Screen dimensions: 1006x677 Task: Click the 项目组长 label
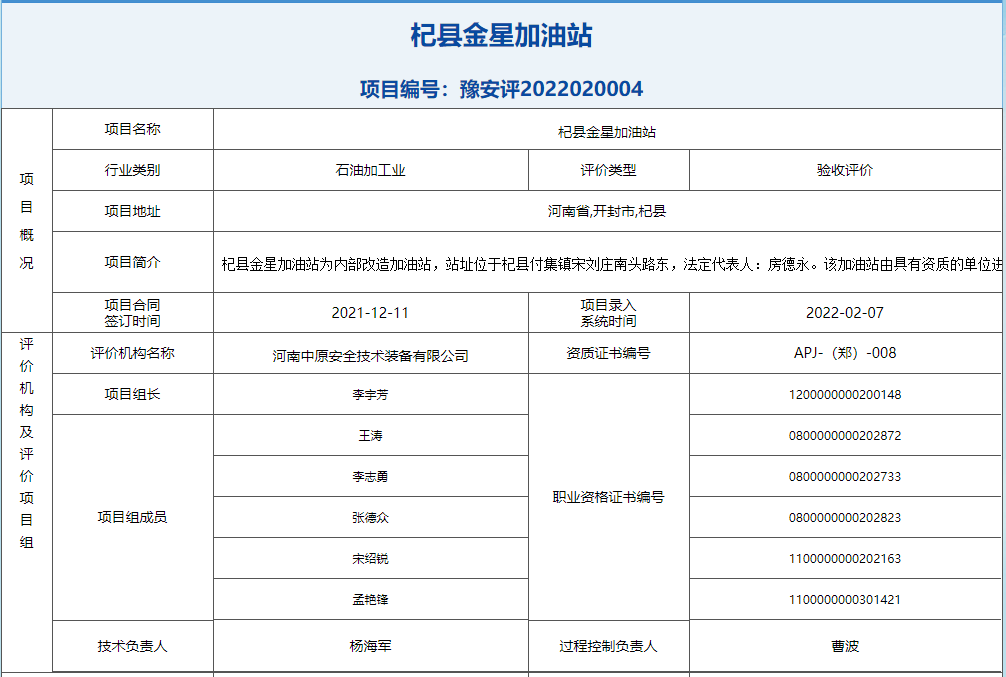coord(133,394)
